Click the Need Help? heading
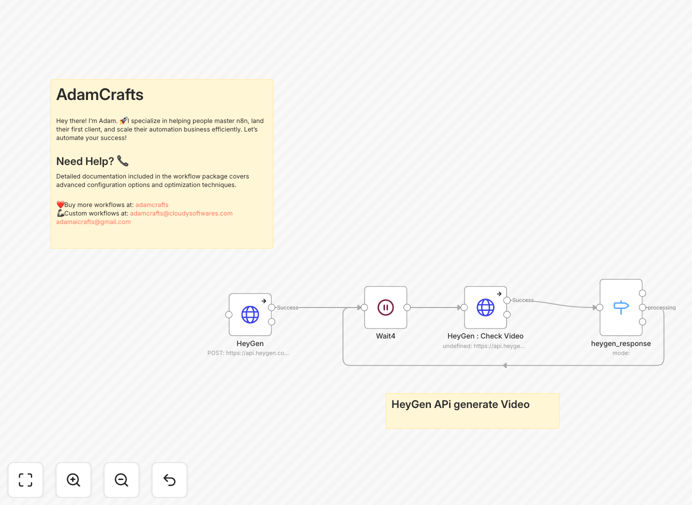 click(x=92, y=161)
